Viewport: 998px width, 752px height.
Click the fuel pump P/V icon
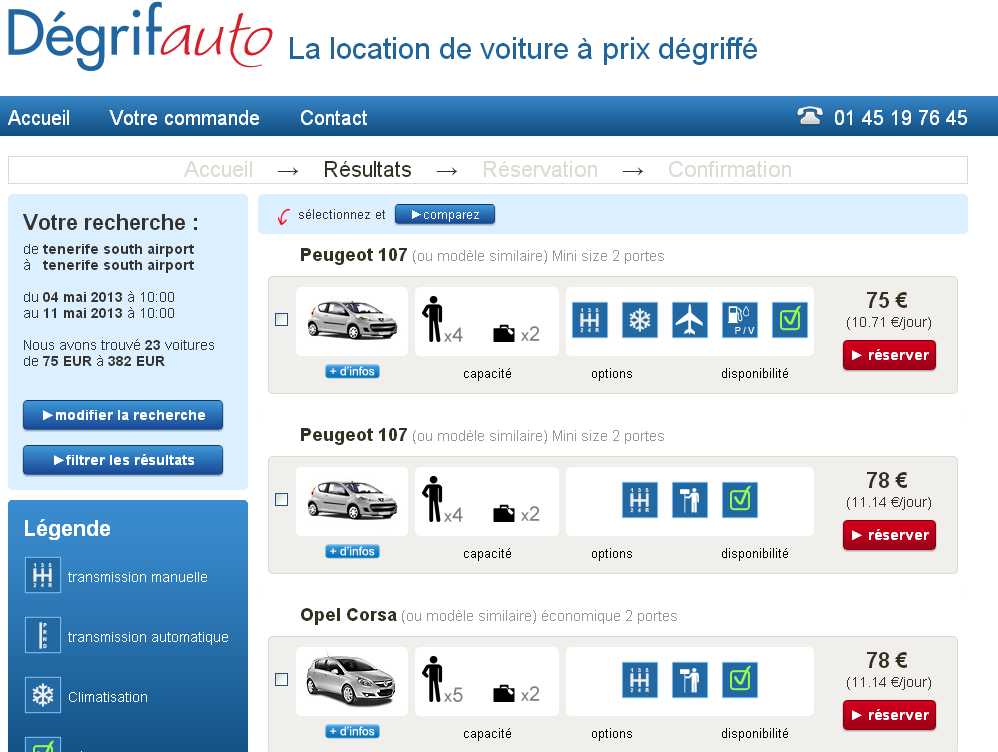pos(740,320)
